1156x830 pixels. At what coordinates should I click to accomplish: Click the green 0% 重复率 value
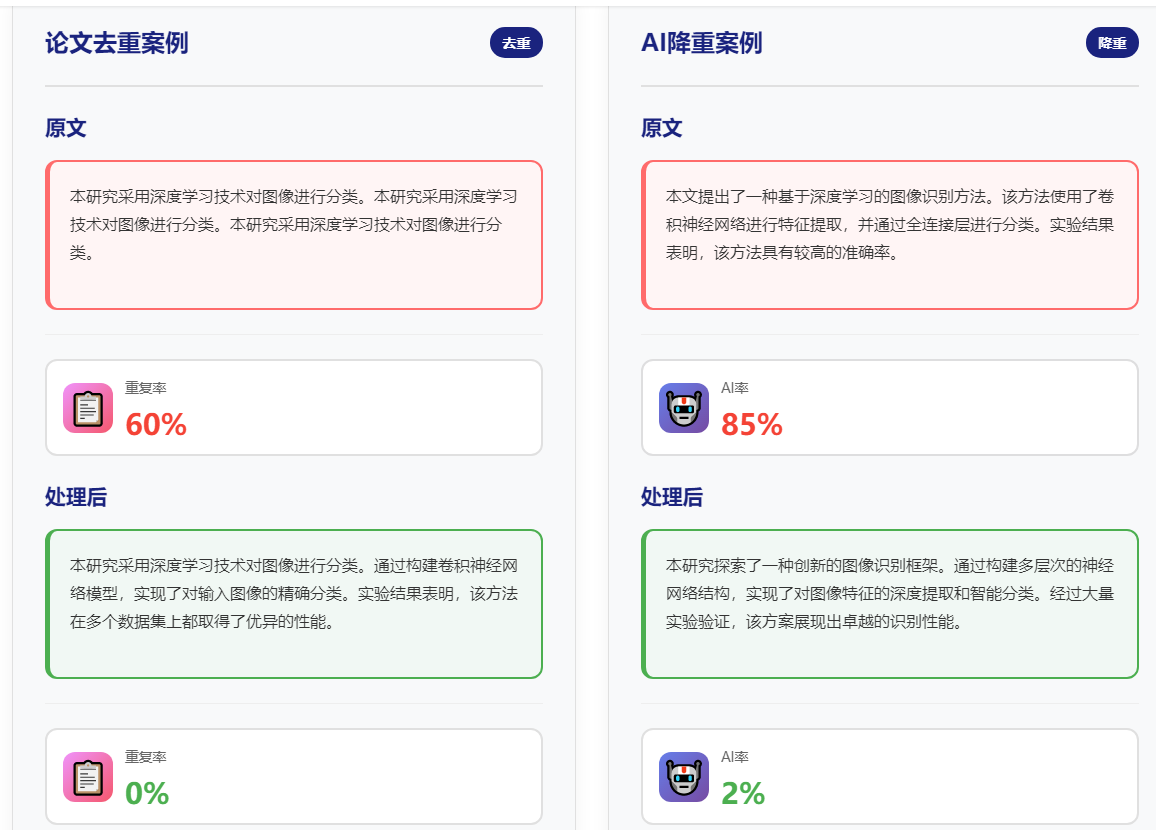pos(147,794)
